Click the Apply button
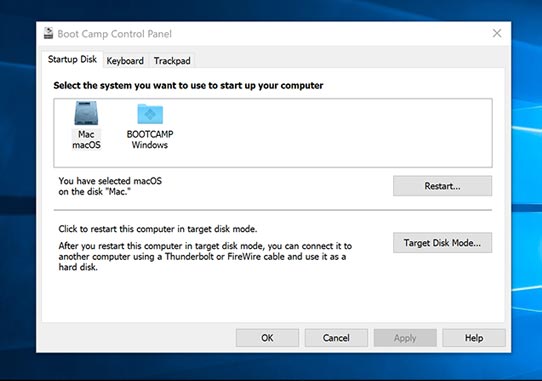Screen dimensions: 542x381 click(x=405, y=338)
